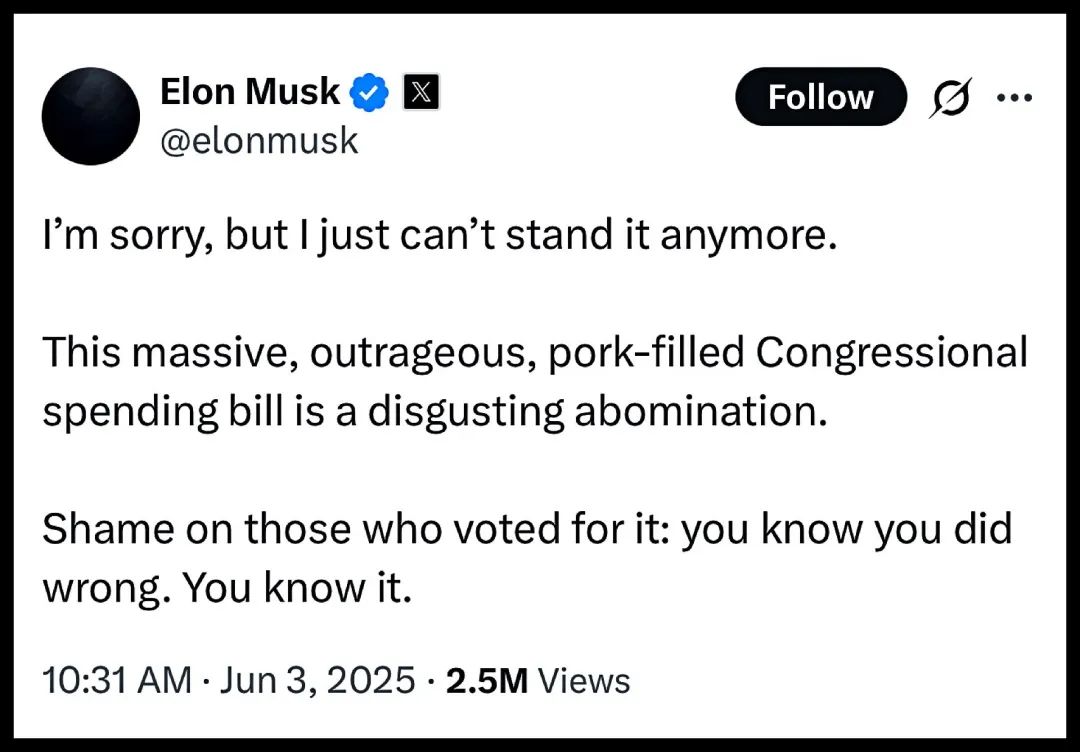This screenshot has width=1080, height=752.
Task: Open the Grok slashed-circle icon
Action: coord(948,98)
